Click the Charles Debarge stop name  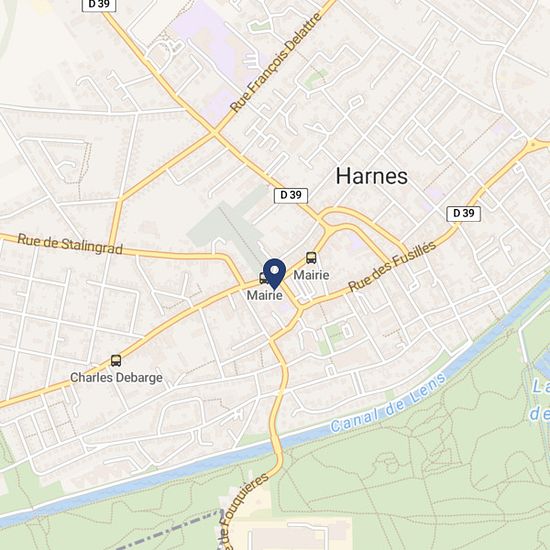116,378
